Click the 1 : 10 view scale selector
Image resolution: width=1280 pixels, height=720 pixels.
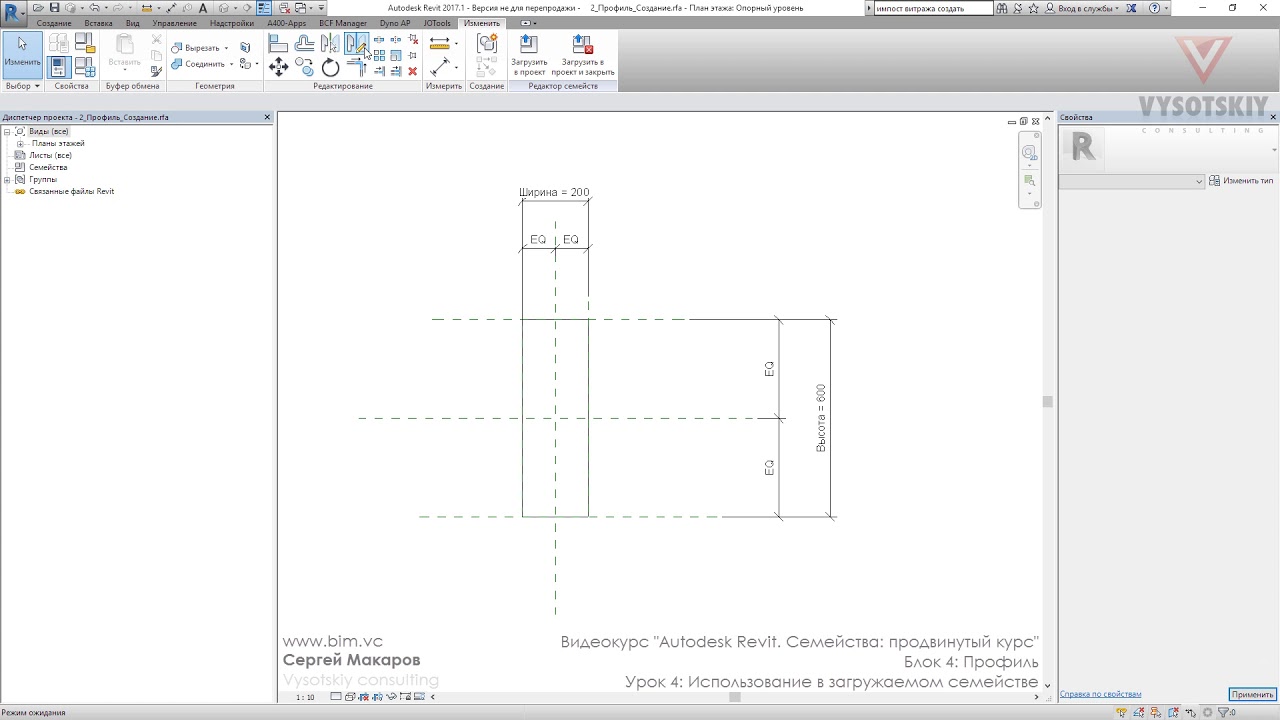pos(305,697)
